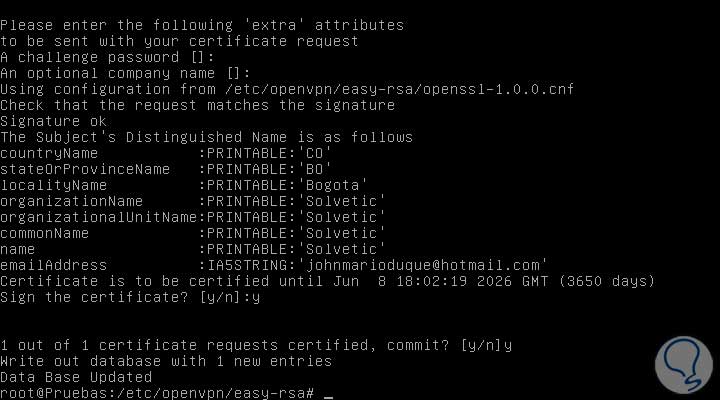Click the blinking cursor at the shell prompt
Screen dimensions: 720x400
click(x=328, y=393)
